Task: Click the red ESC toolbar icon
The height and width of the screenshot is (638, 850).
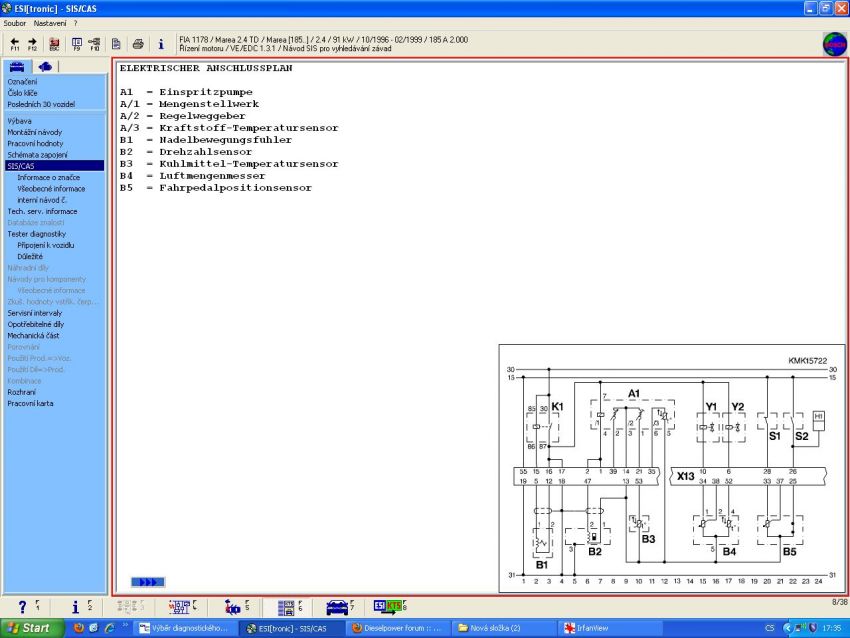Action: [54, 44]
